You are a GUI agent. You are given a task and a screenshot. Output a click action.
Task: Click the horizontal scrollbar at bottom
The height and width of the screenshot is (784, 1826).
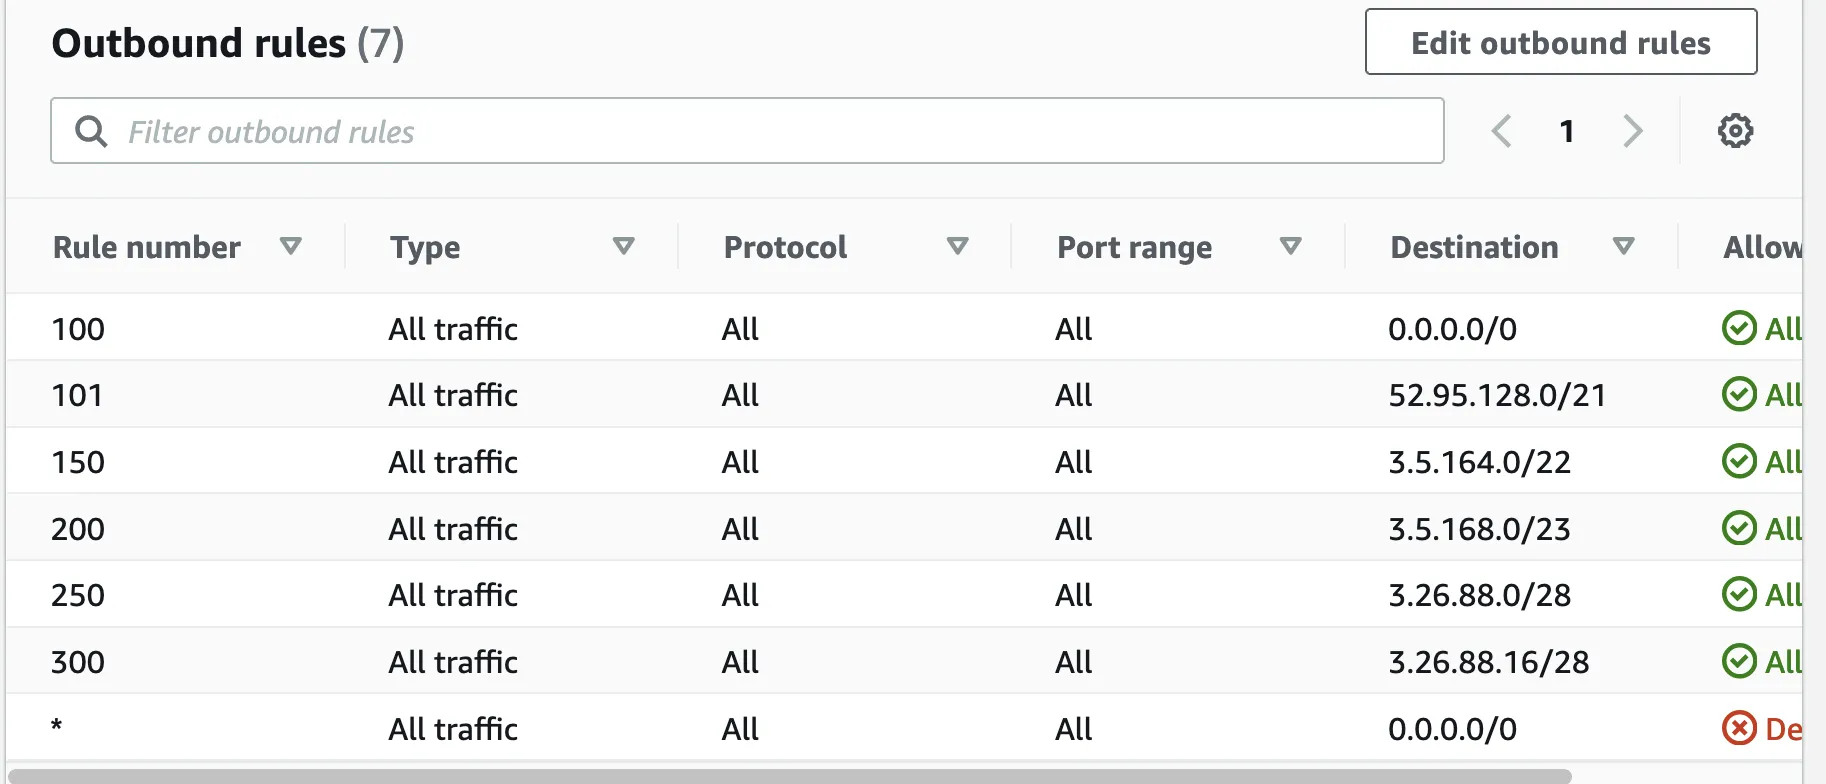coord(790,776)
